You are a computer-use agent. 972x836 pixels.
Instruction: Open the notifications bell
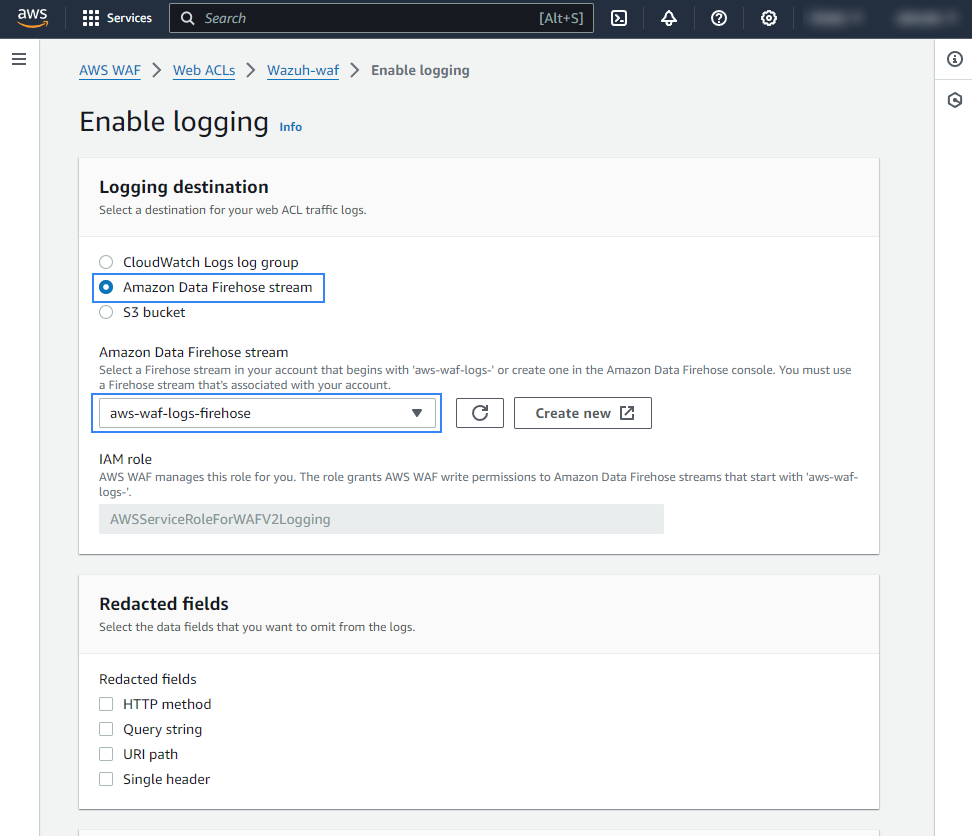(x=669, y=18)
